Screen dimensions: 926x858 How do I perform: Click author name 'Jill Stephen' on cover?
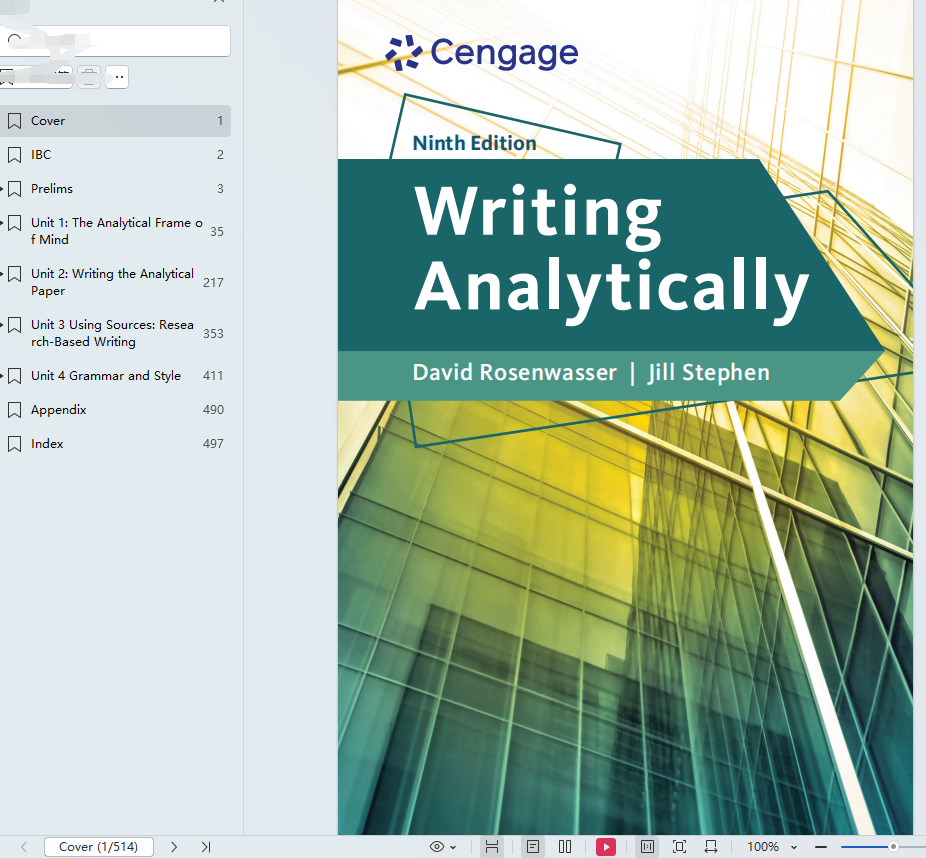pos(709,373)
